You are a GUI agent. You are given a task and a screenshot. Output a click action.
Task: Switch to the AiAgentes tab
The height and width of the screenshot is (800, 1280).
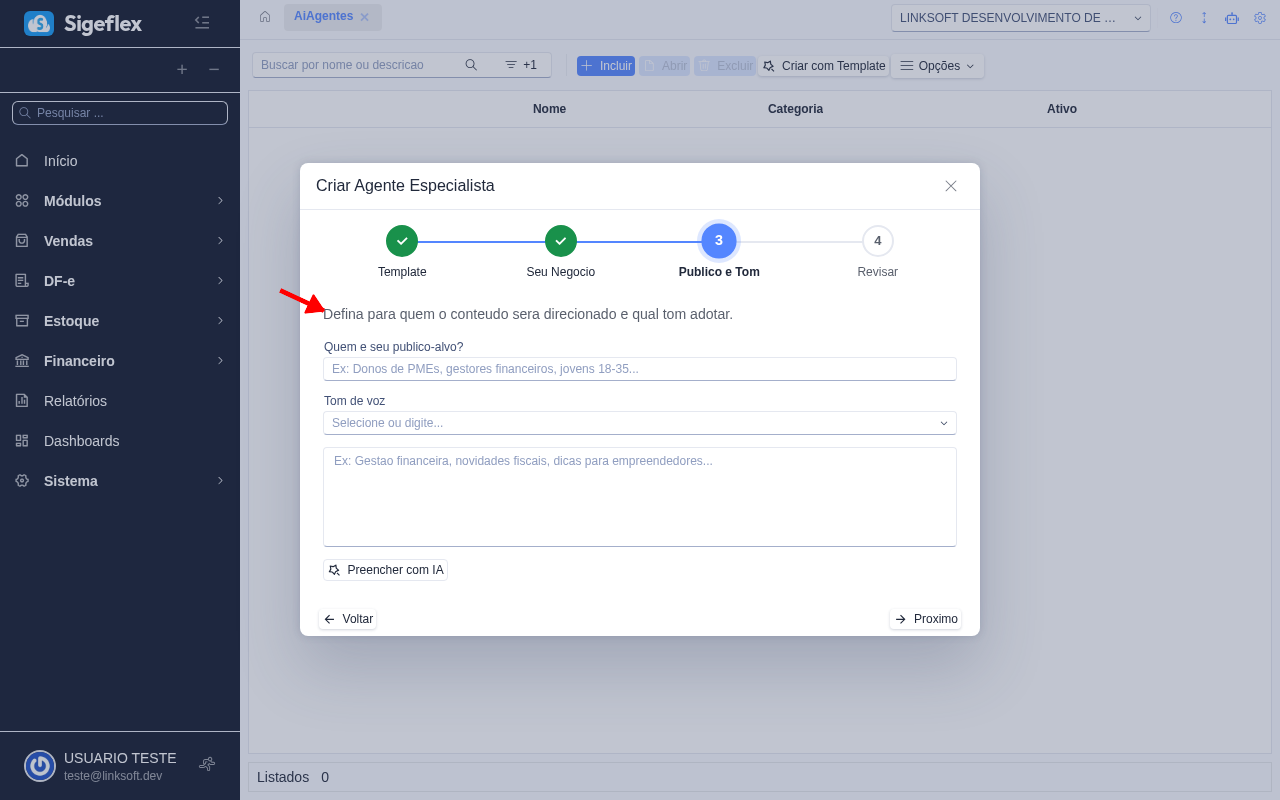(x=323, y=17)
